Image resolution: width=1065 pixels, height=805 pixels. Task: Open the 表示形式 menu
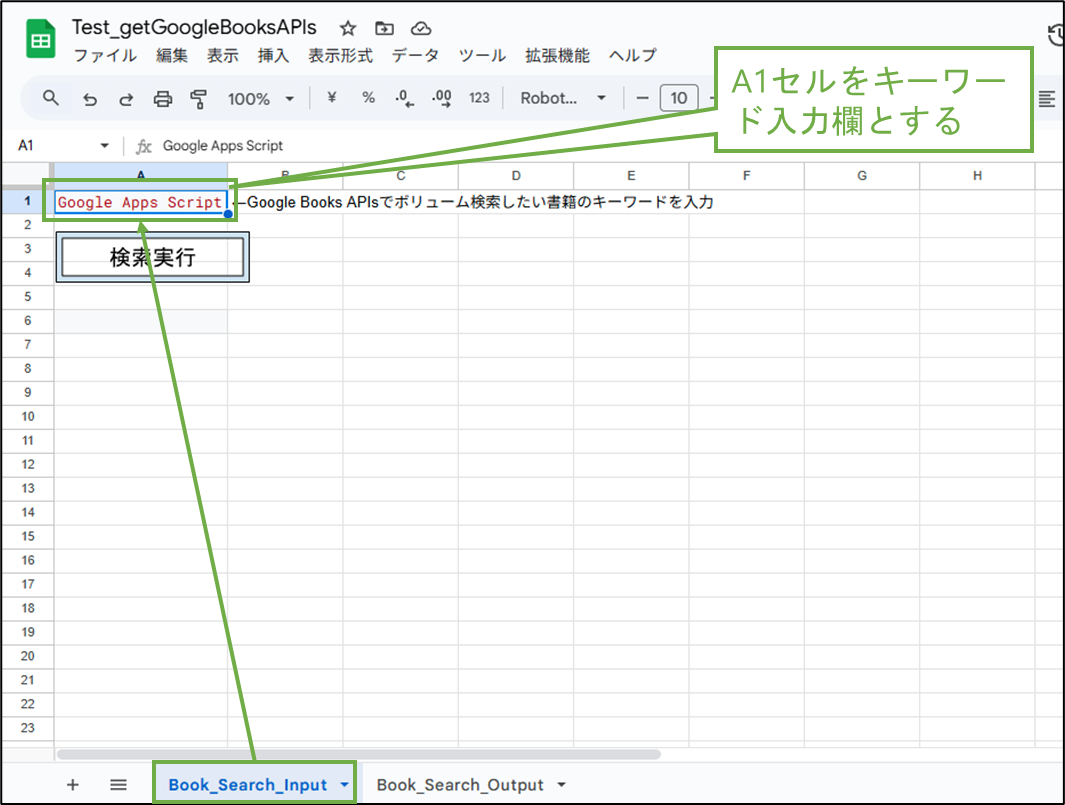340,56
